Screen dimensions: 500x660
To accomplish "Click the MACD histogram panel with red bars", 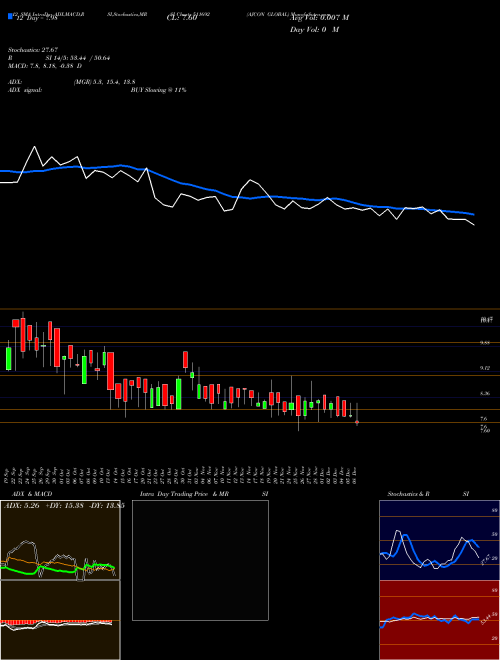I will click(x=60, y=620).
